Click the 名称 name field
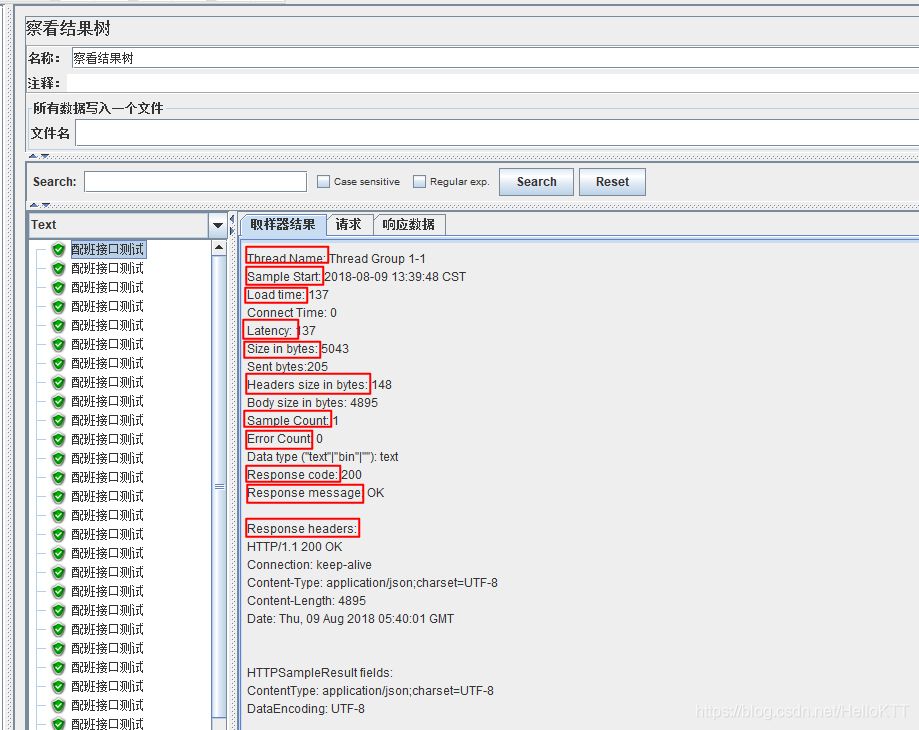Viewport: 919px width, 730px height. (495, 58)
